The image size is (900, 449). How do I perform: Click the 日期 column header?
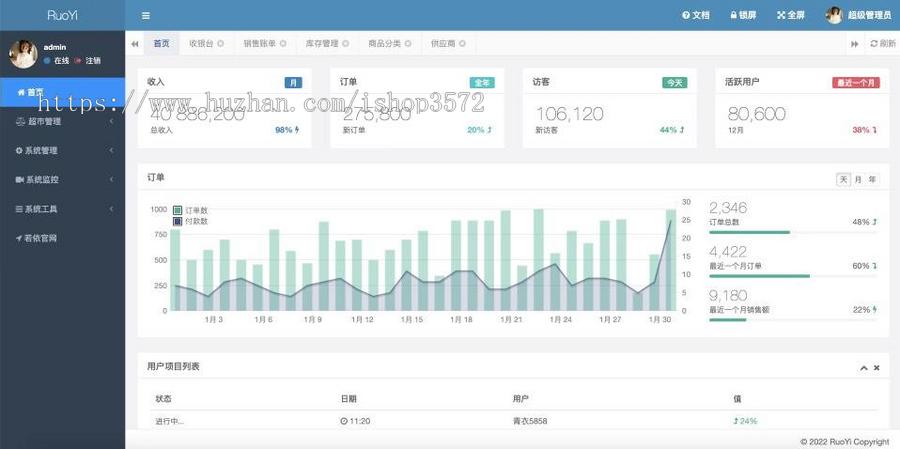(x=348, y=398)
